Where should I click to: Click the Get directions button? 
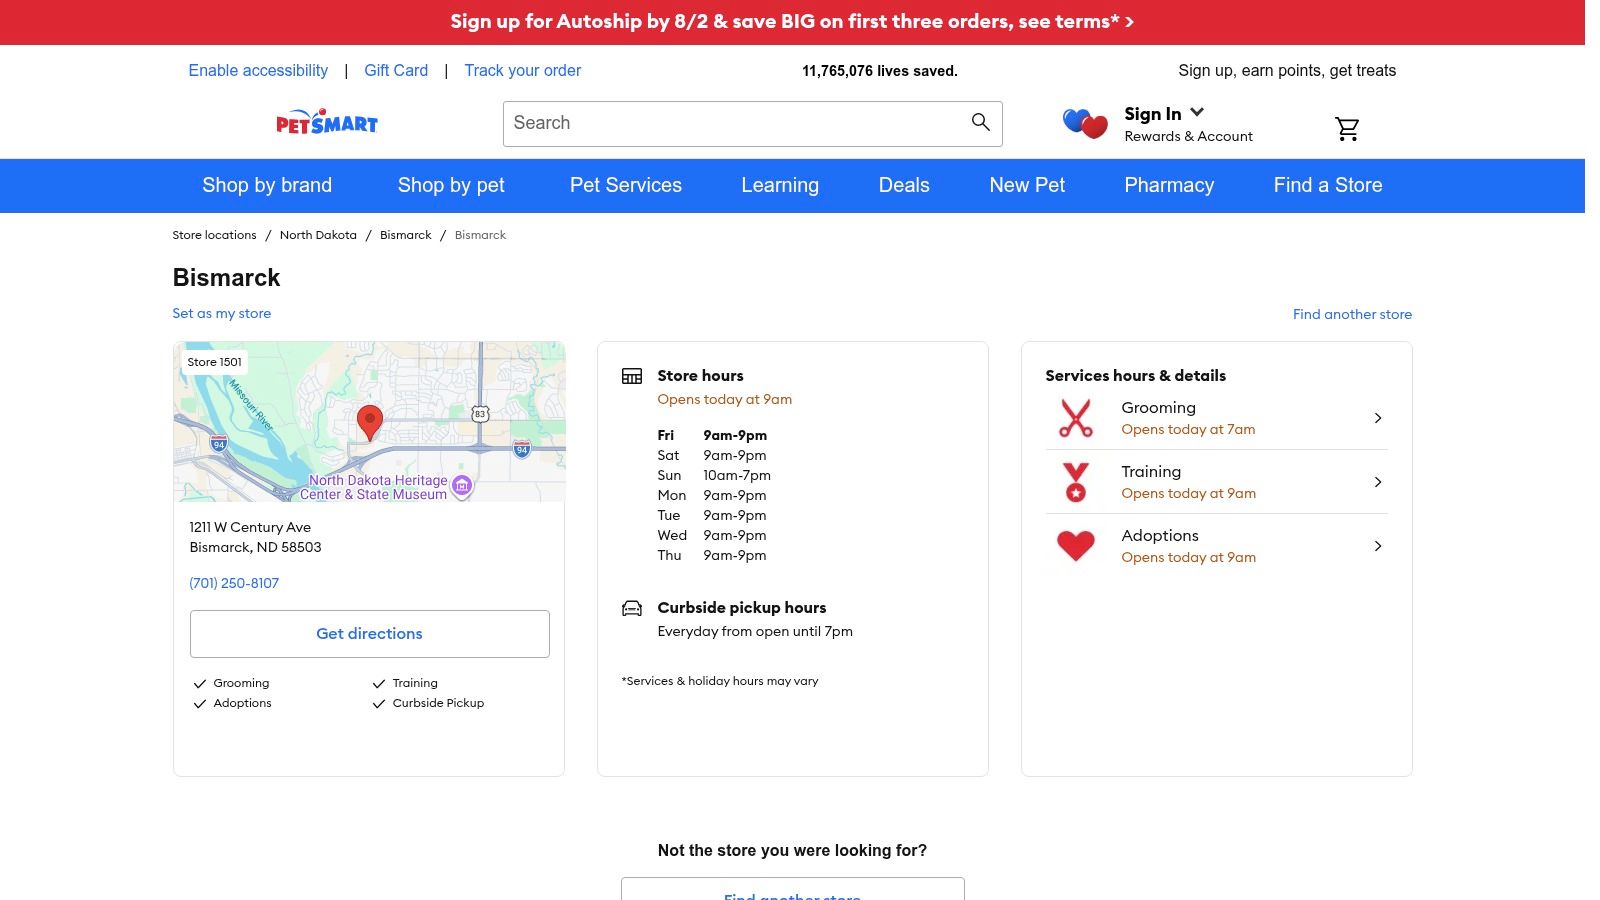tap(370, 634)
